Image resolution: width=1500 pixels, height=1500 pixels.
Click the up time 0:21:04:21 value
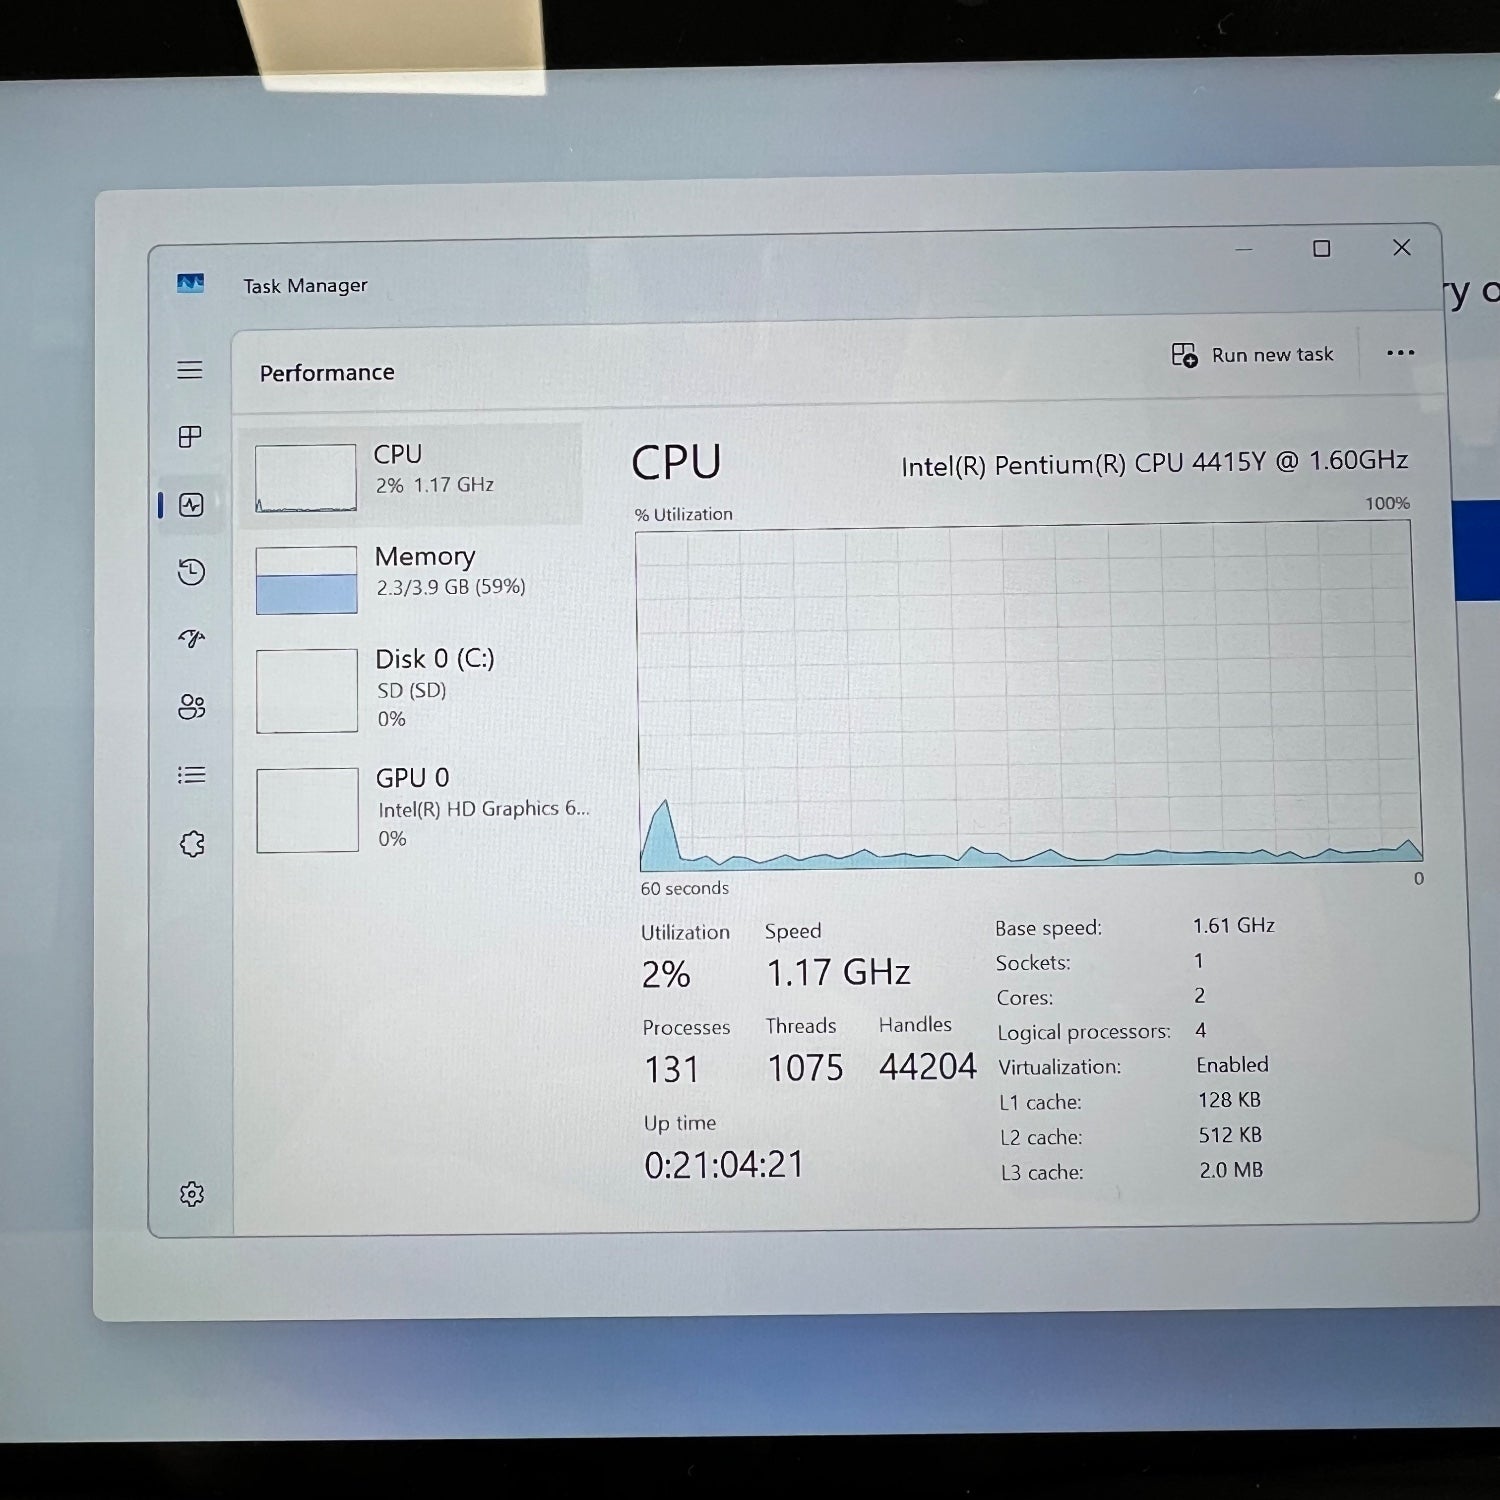point(724,1164)
